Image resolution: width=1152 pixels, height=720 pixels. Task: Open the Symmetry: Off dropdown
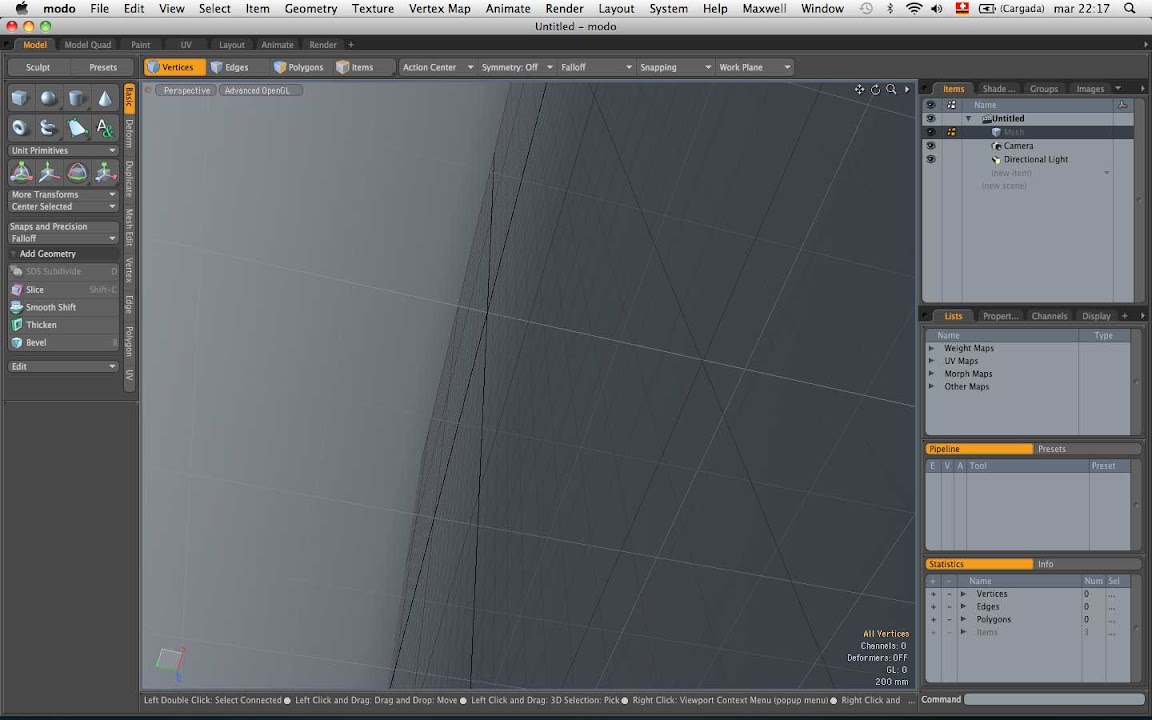[x=517, y=67]
